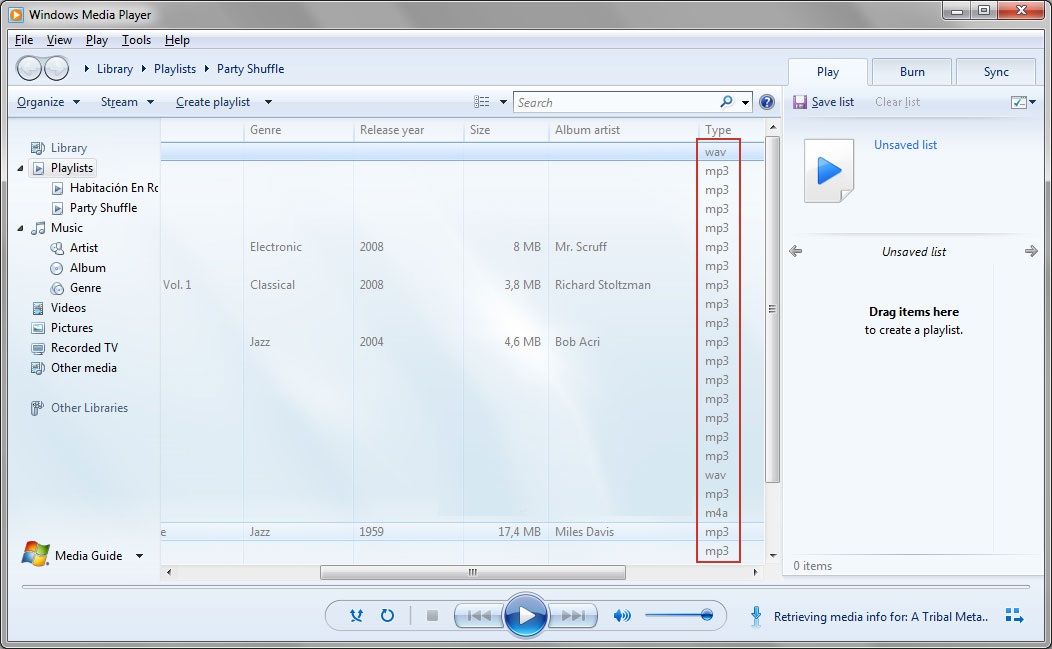
Task: Open the list options checkmark icon
Action: click(x=1018, y=102)
